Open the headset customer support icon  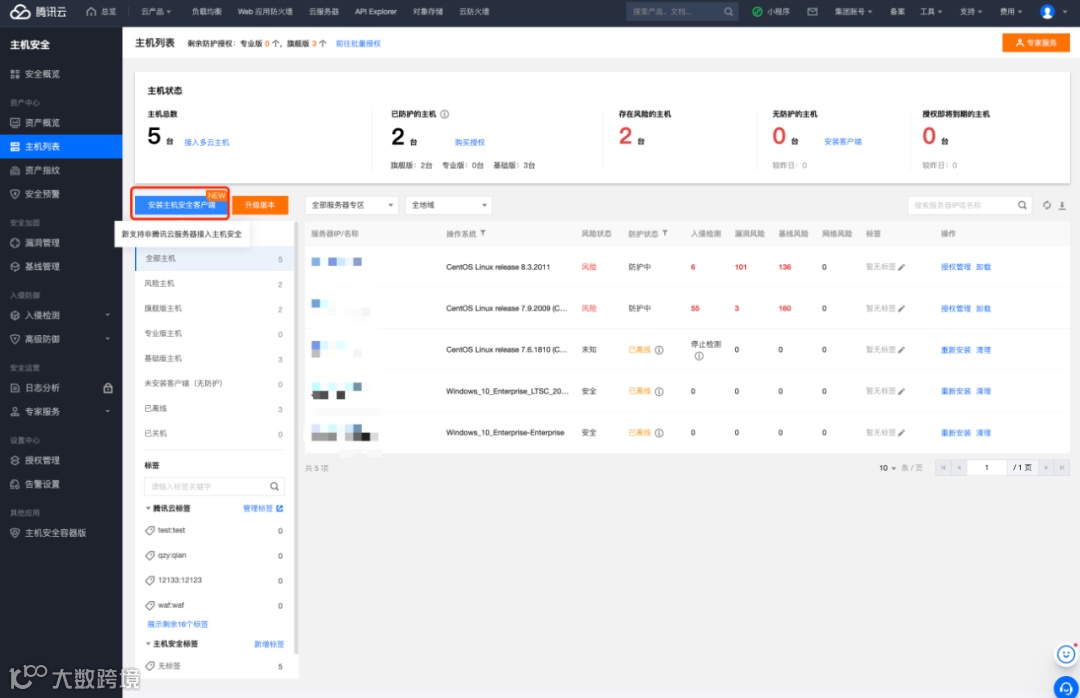tap(1066, 687)
